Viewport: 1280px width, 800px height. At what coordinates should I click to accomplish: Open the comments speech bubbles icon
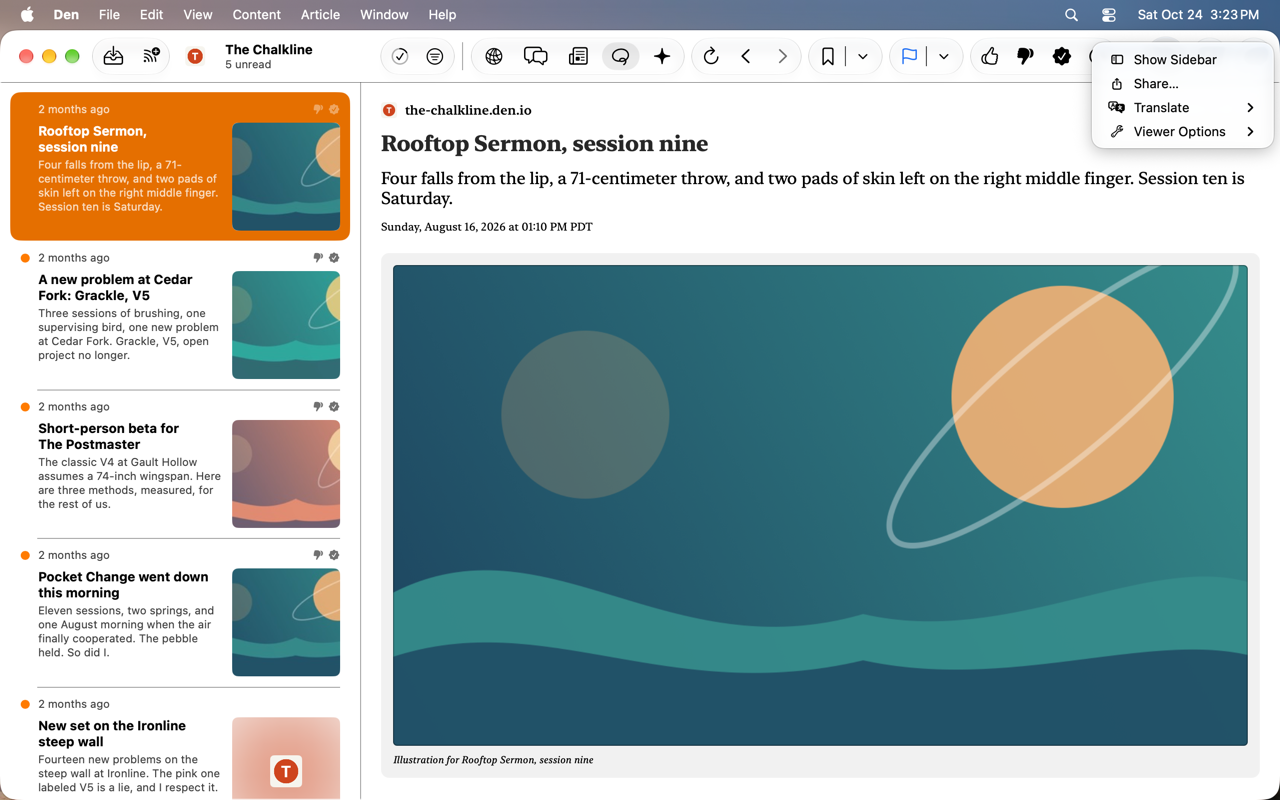click(536, 57)
